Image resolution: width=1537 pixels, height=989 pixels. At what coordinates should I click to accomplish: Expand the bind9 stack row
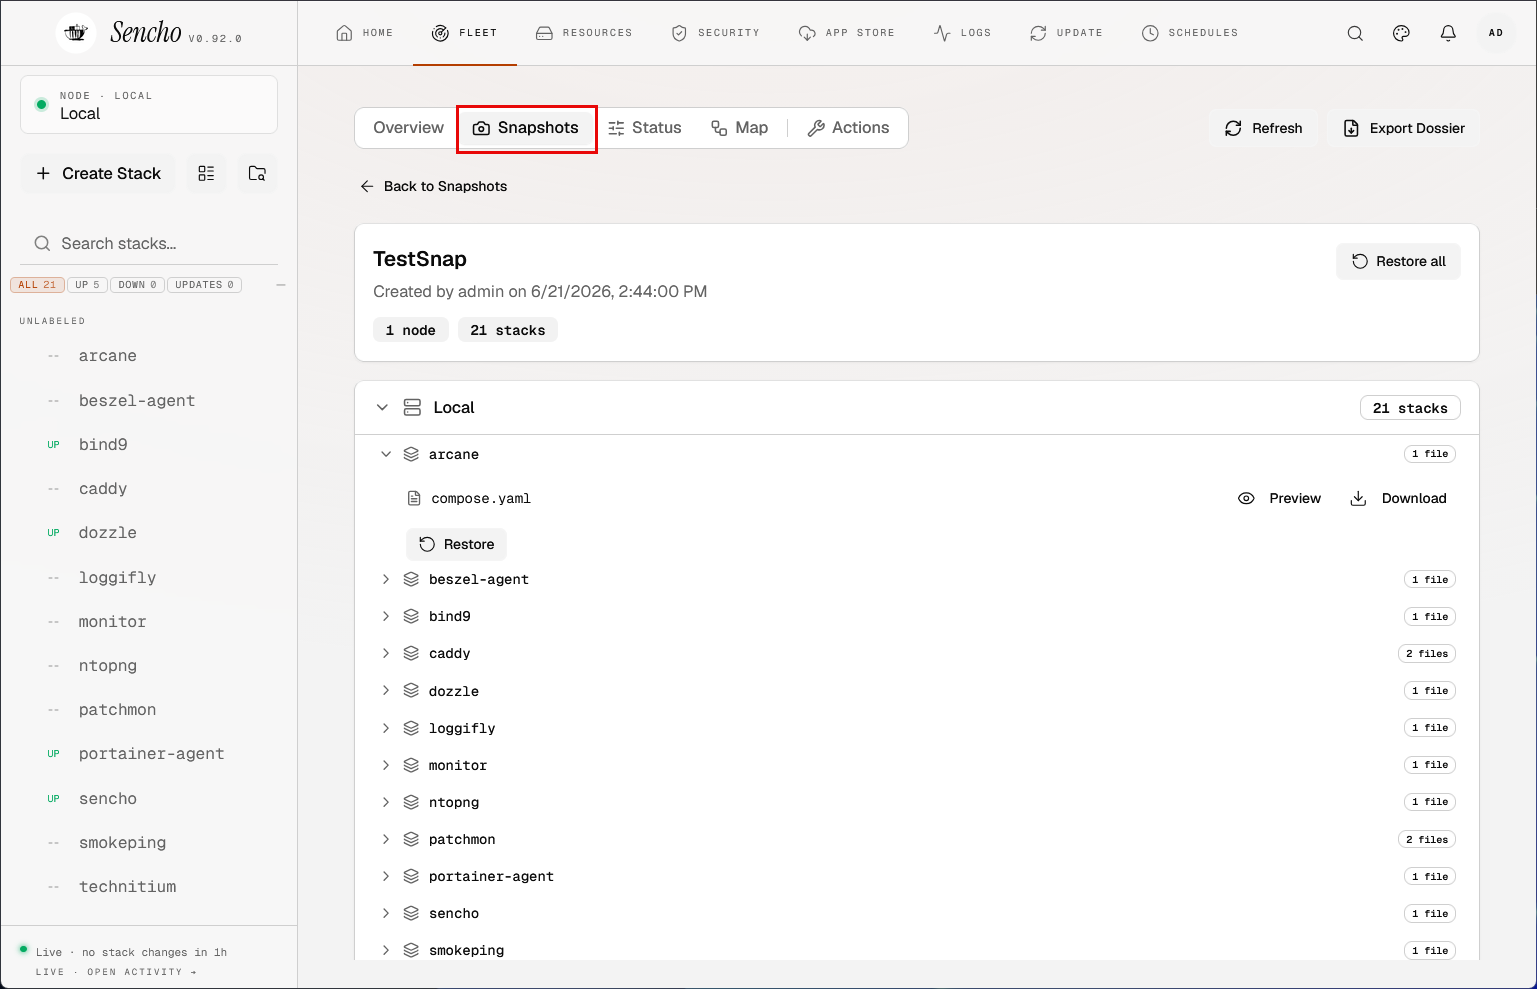(x=386, y=616)
